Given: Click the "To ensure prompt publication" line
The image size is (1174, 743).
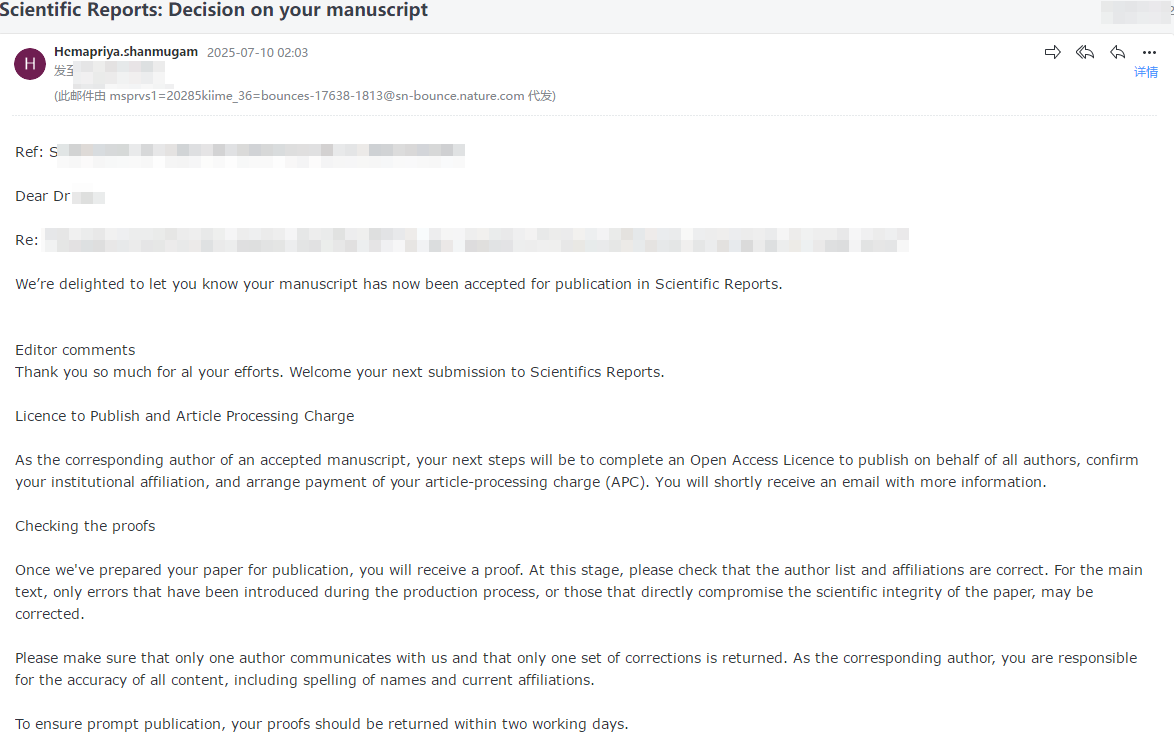Looking at the screenshot, I should 321,724.
